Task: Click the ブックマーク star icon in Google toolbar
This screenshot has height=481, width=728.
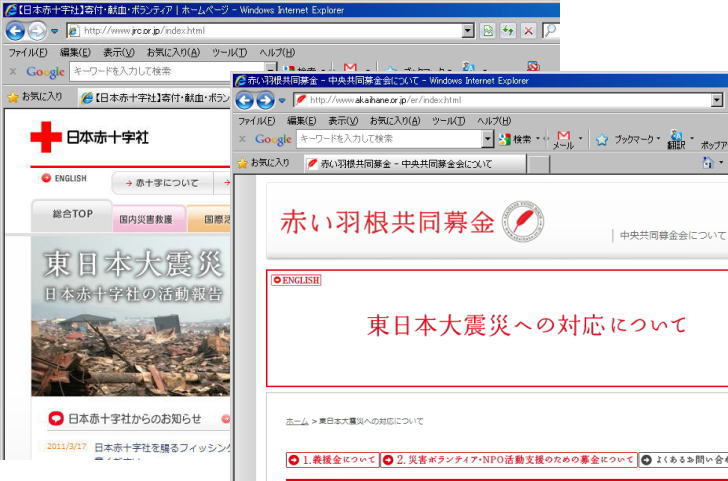Action: click(602, 140)
